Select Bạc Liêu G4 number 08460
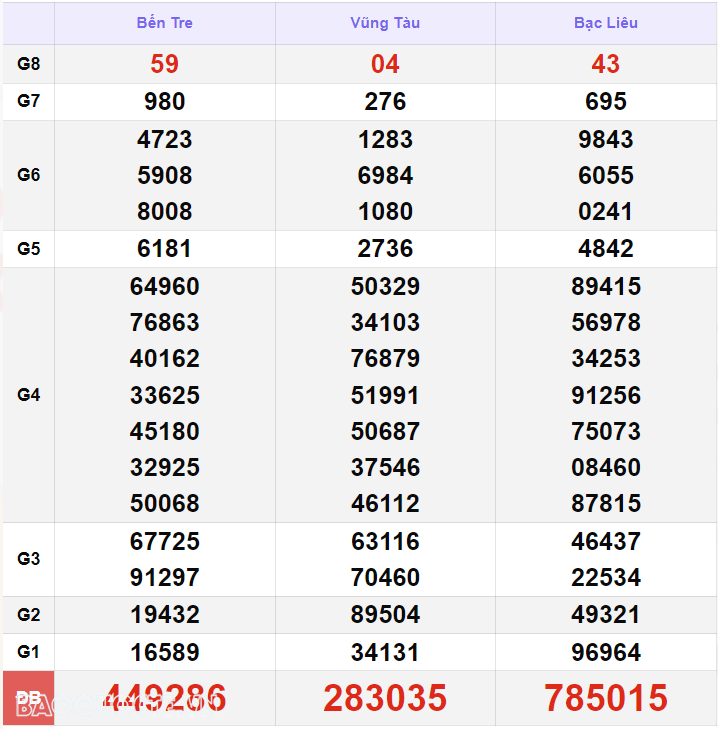This screenshot has width=718, height=729. click(606, 467)
